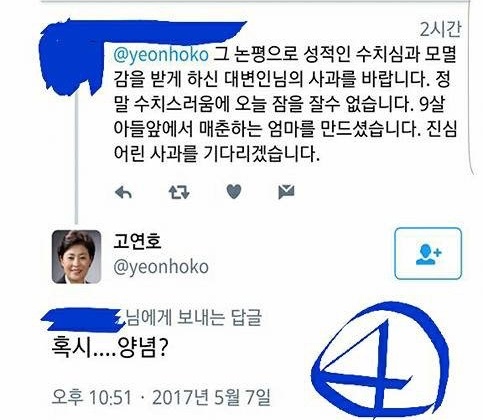Retweet using the retweet arrows icon
The image size is (483, 420).
pyautogui.click(x=179, y=192)
